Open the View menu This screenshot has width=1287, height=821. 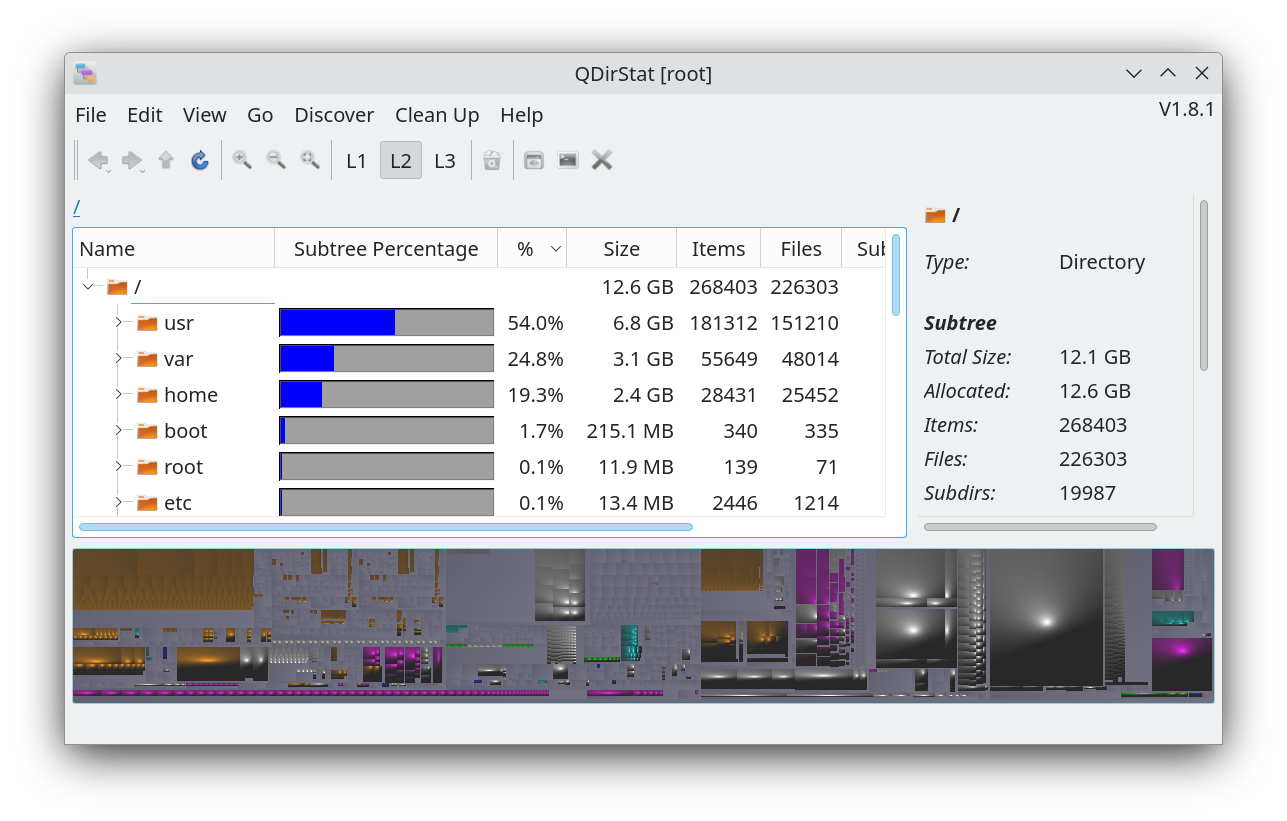click(x=204, y=115)
